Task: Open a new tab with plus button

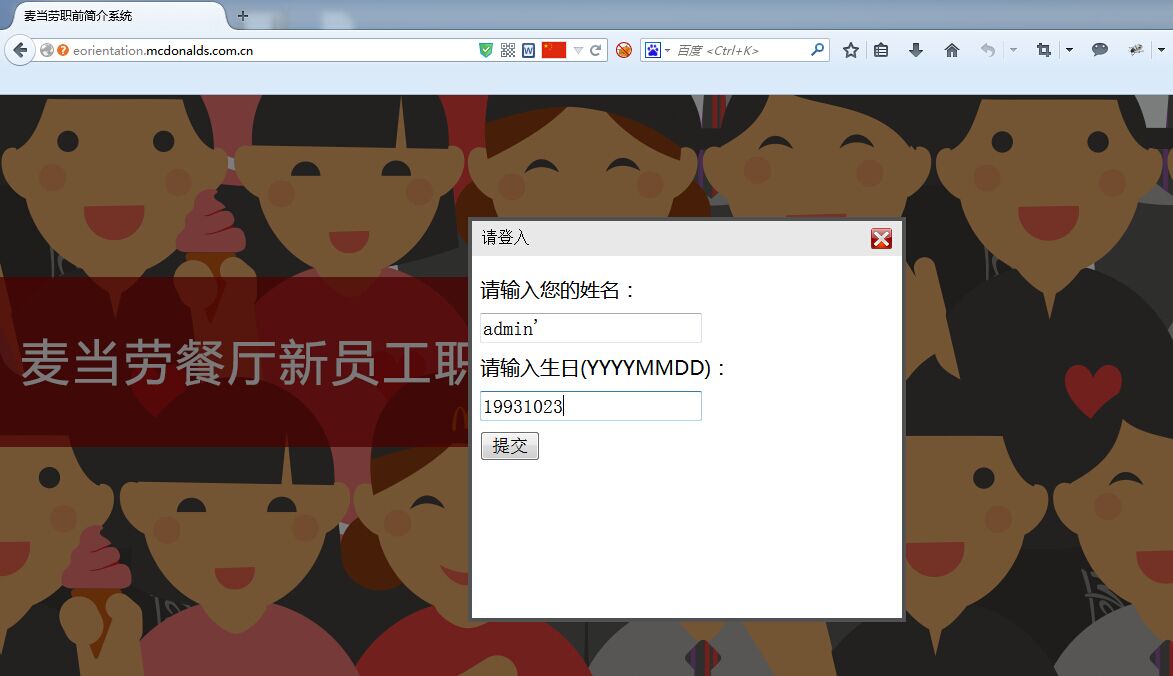Action: point(242,16)
